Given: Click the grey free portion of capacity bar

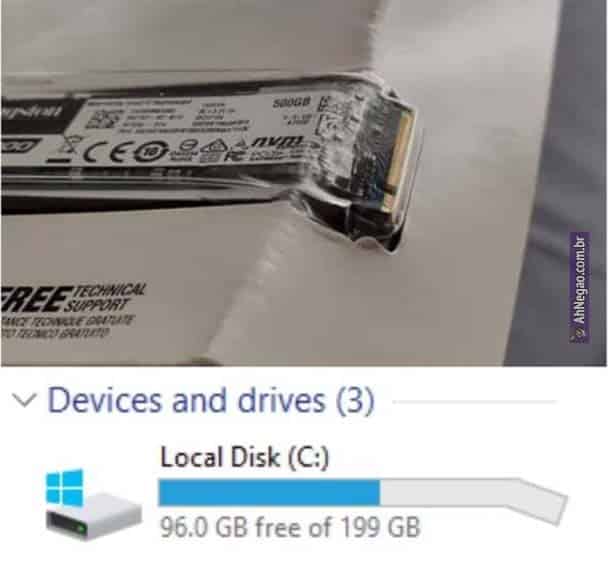Looking at the screenshot, I should (450, 493).
